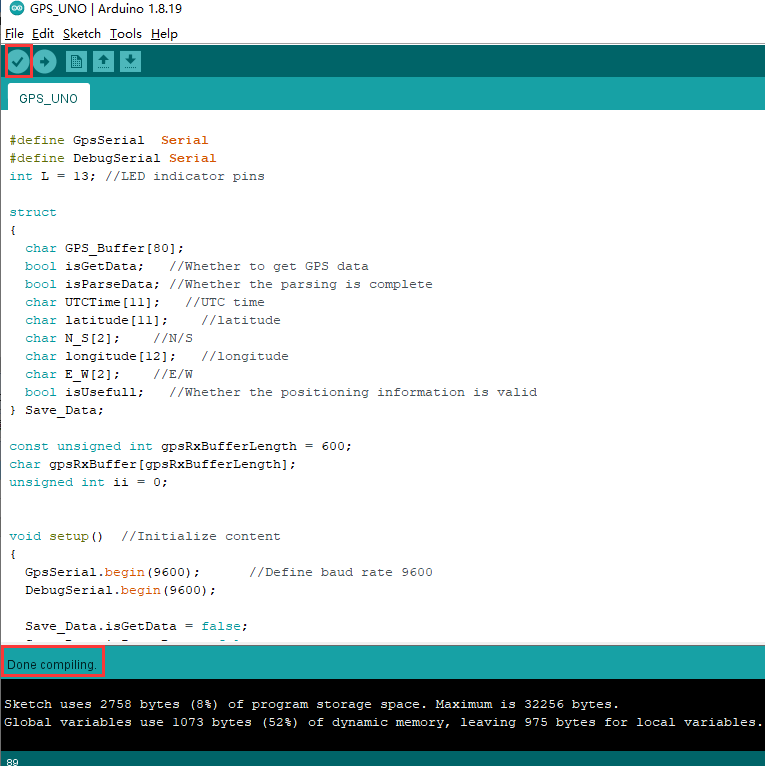Click the 'Sketch uses 2758 bytes' console output line
765x766 pixels.
(312, 704)
